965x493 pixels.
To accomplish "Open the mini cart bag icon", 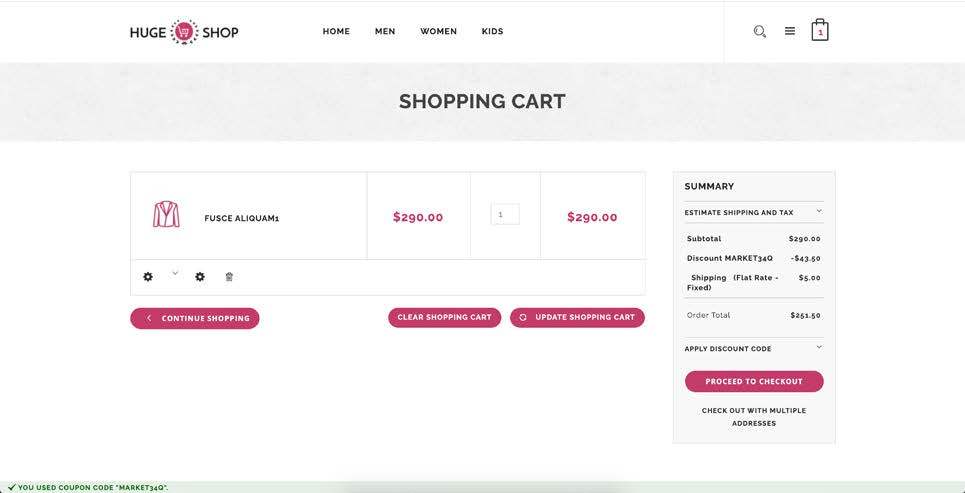I will [820, 30].
